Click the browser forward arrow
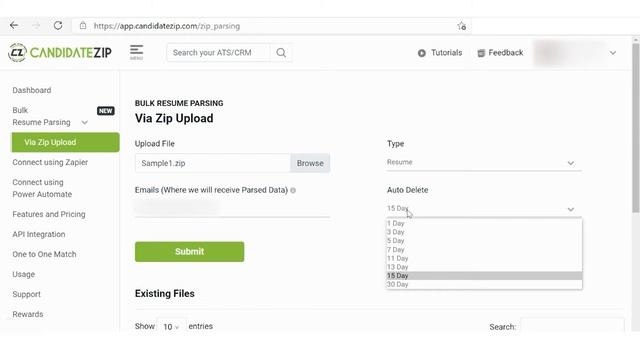The image size is (640, 360). coord(36,25)
